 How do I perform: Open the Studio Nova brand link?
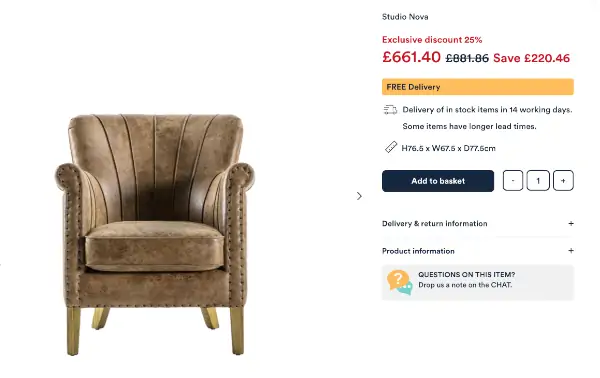pos(405,17)
